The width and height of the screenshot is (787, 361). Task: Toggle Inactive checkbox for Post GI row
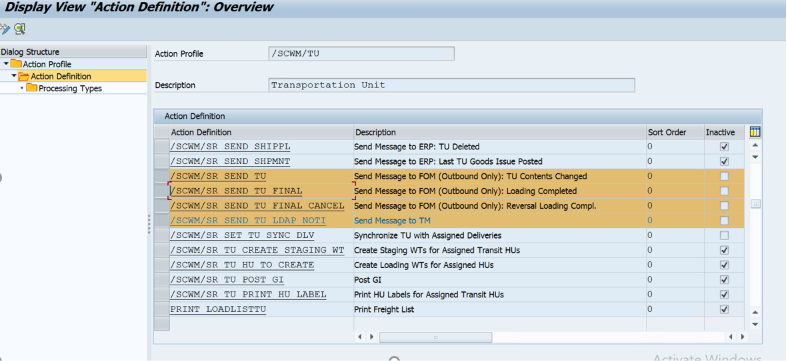coord(724,280)
